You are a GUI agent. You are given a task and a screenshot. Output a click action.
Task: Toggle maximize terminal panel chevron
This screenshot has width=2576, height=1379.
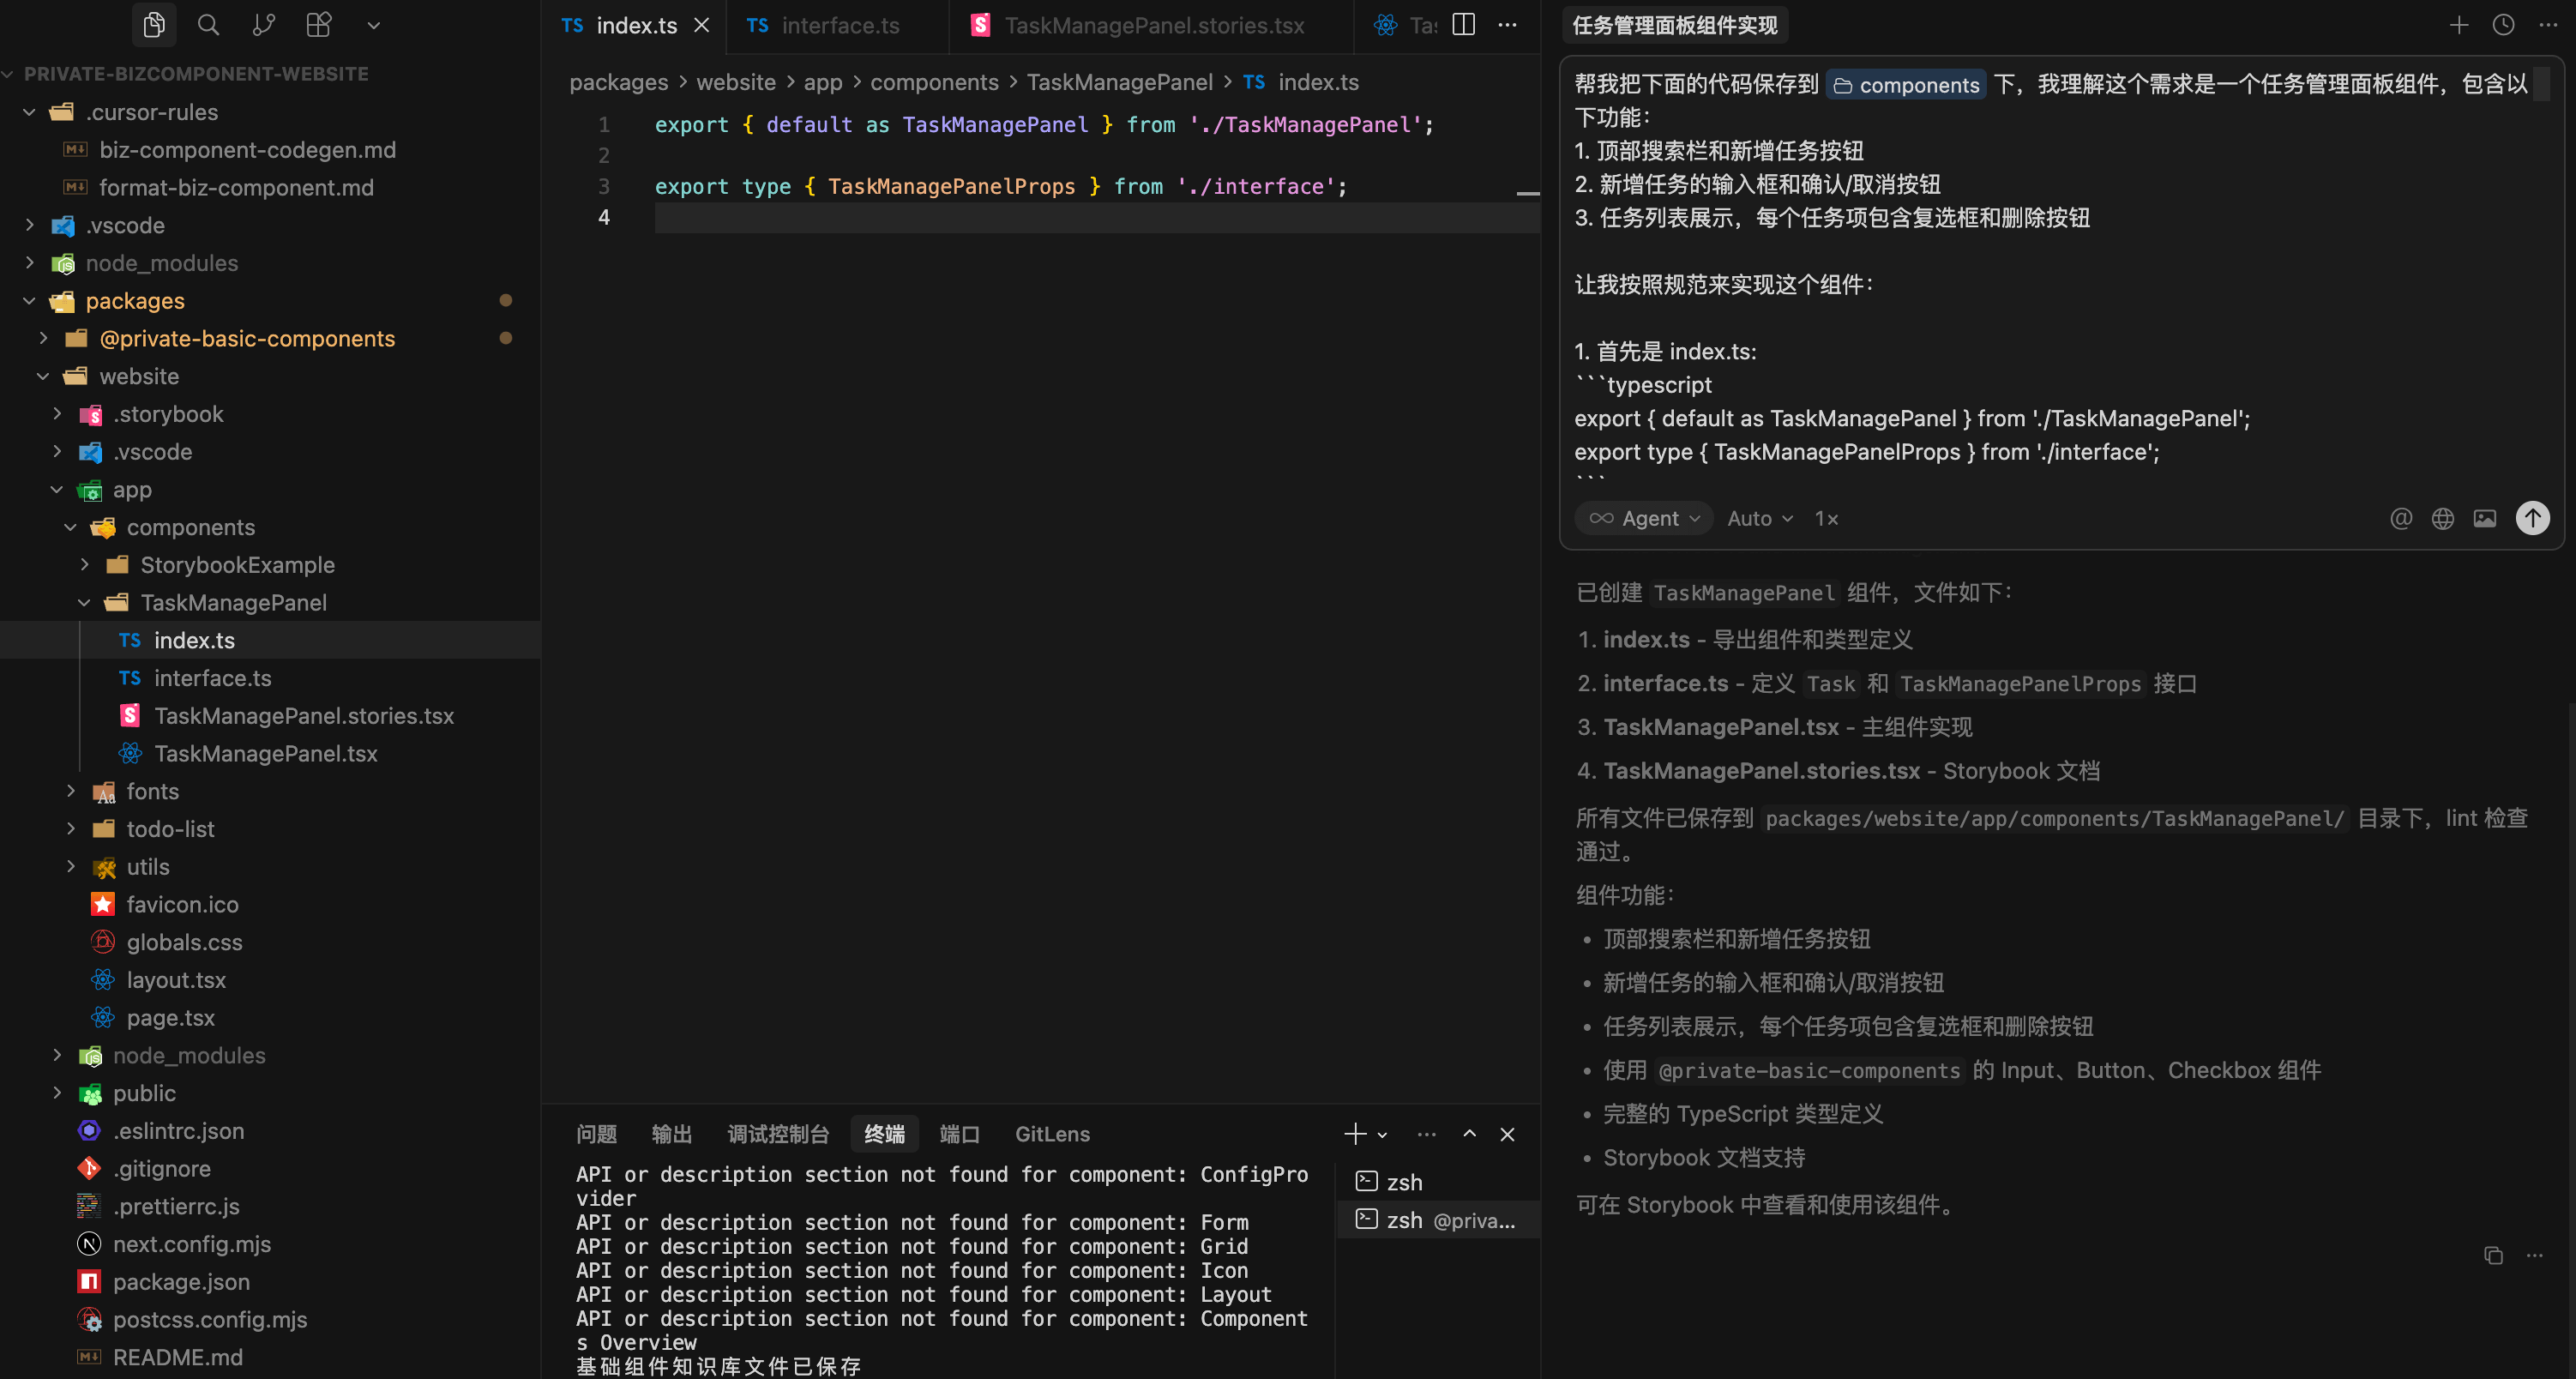pos(1469,1134)
